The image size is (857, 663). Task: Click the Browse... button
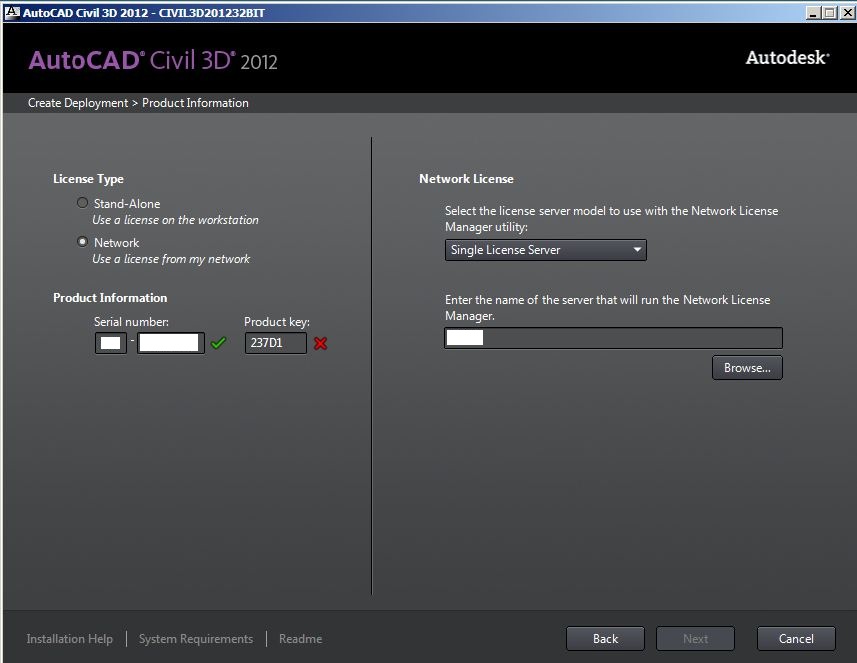747,368
